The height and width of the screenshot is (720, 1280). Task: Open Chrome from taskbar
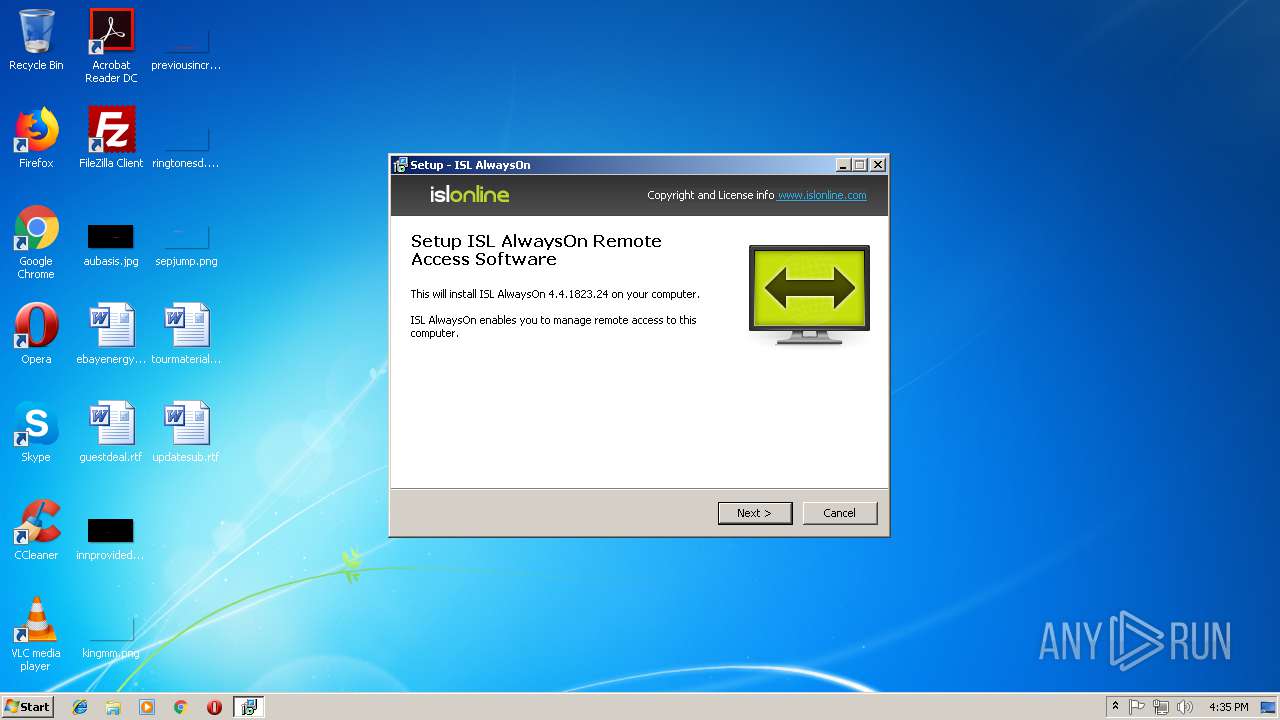tap(181, 707)
